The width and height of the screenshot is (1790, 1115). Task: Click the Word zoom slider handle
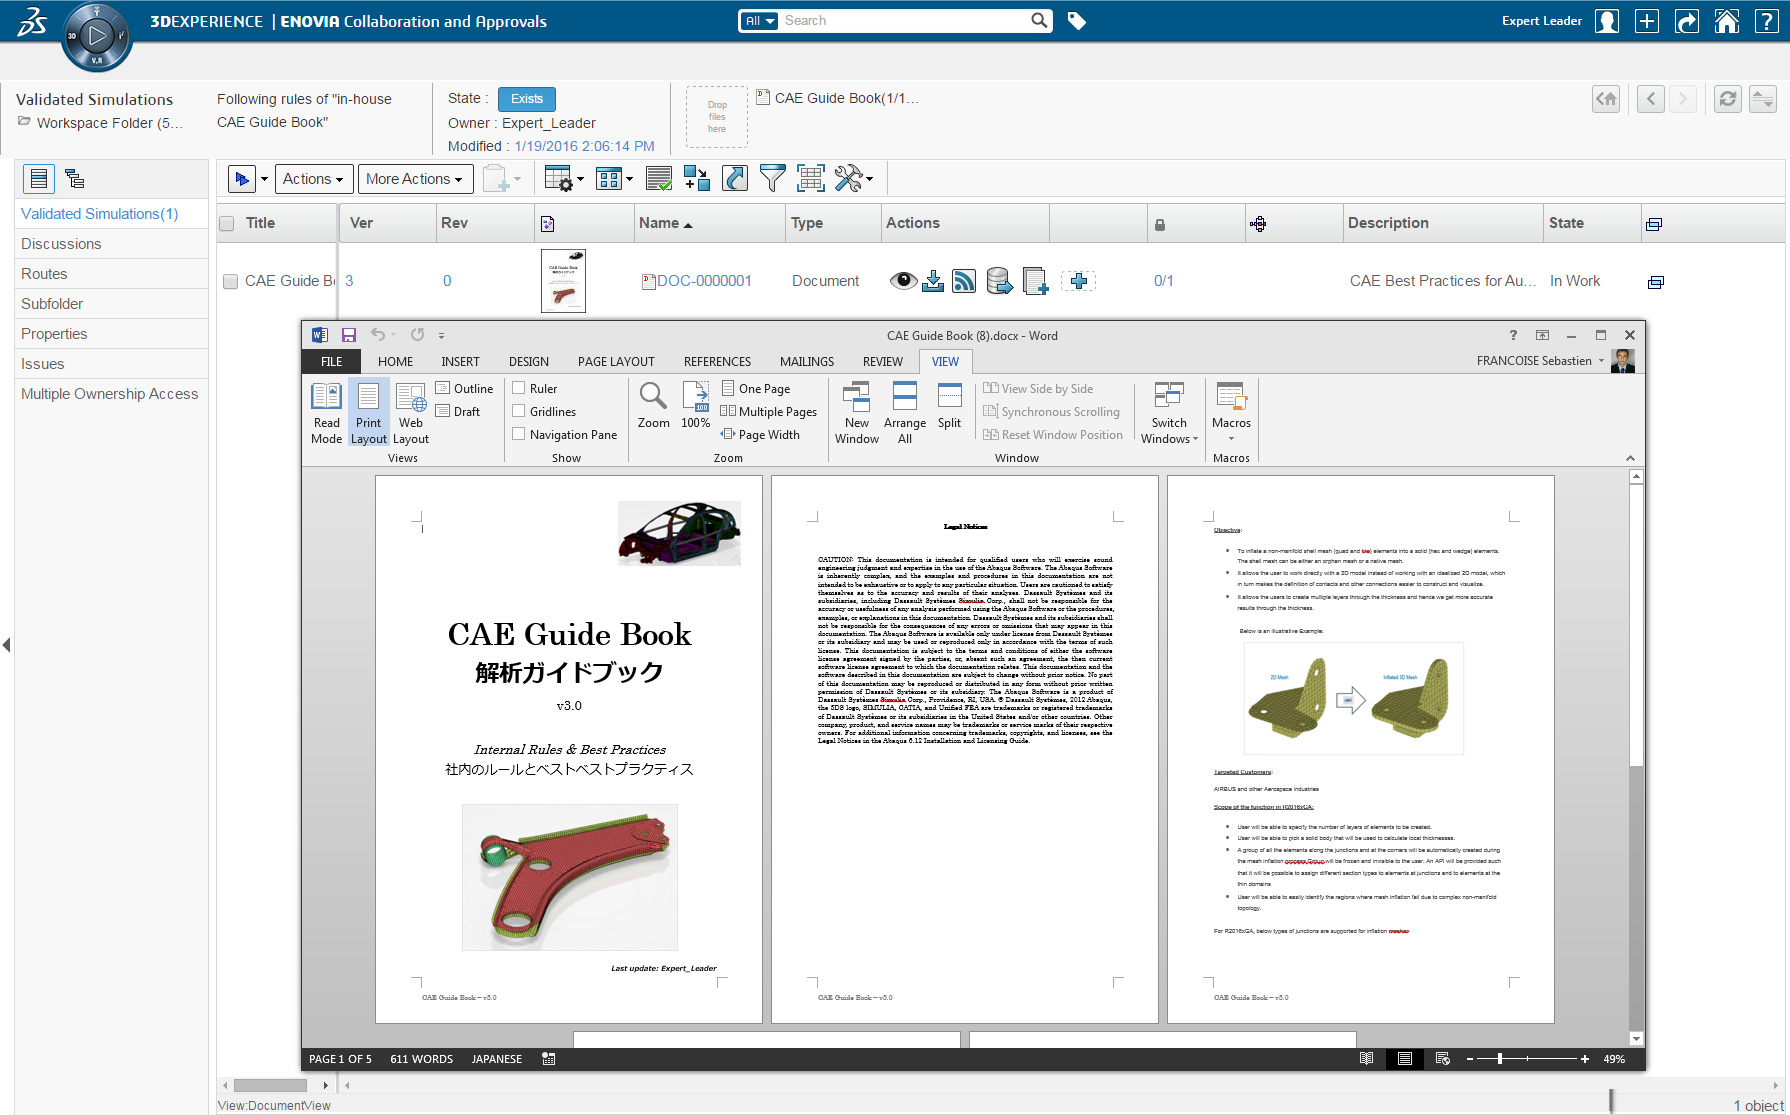[x=1500, y=1059]
